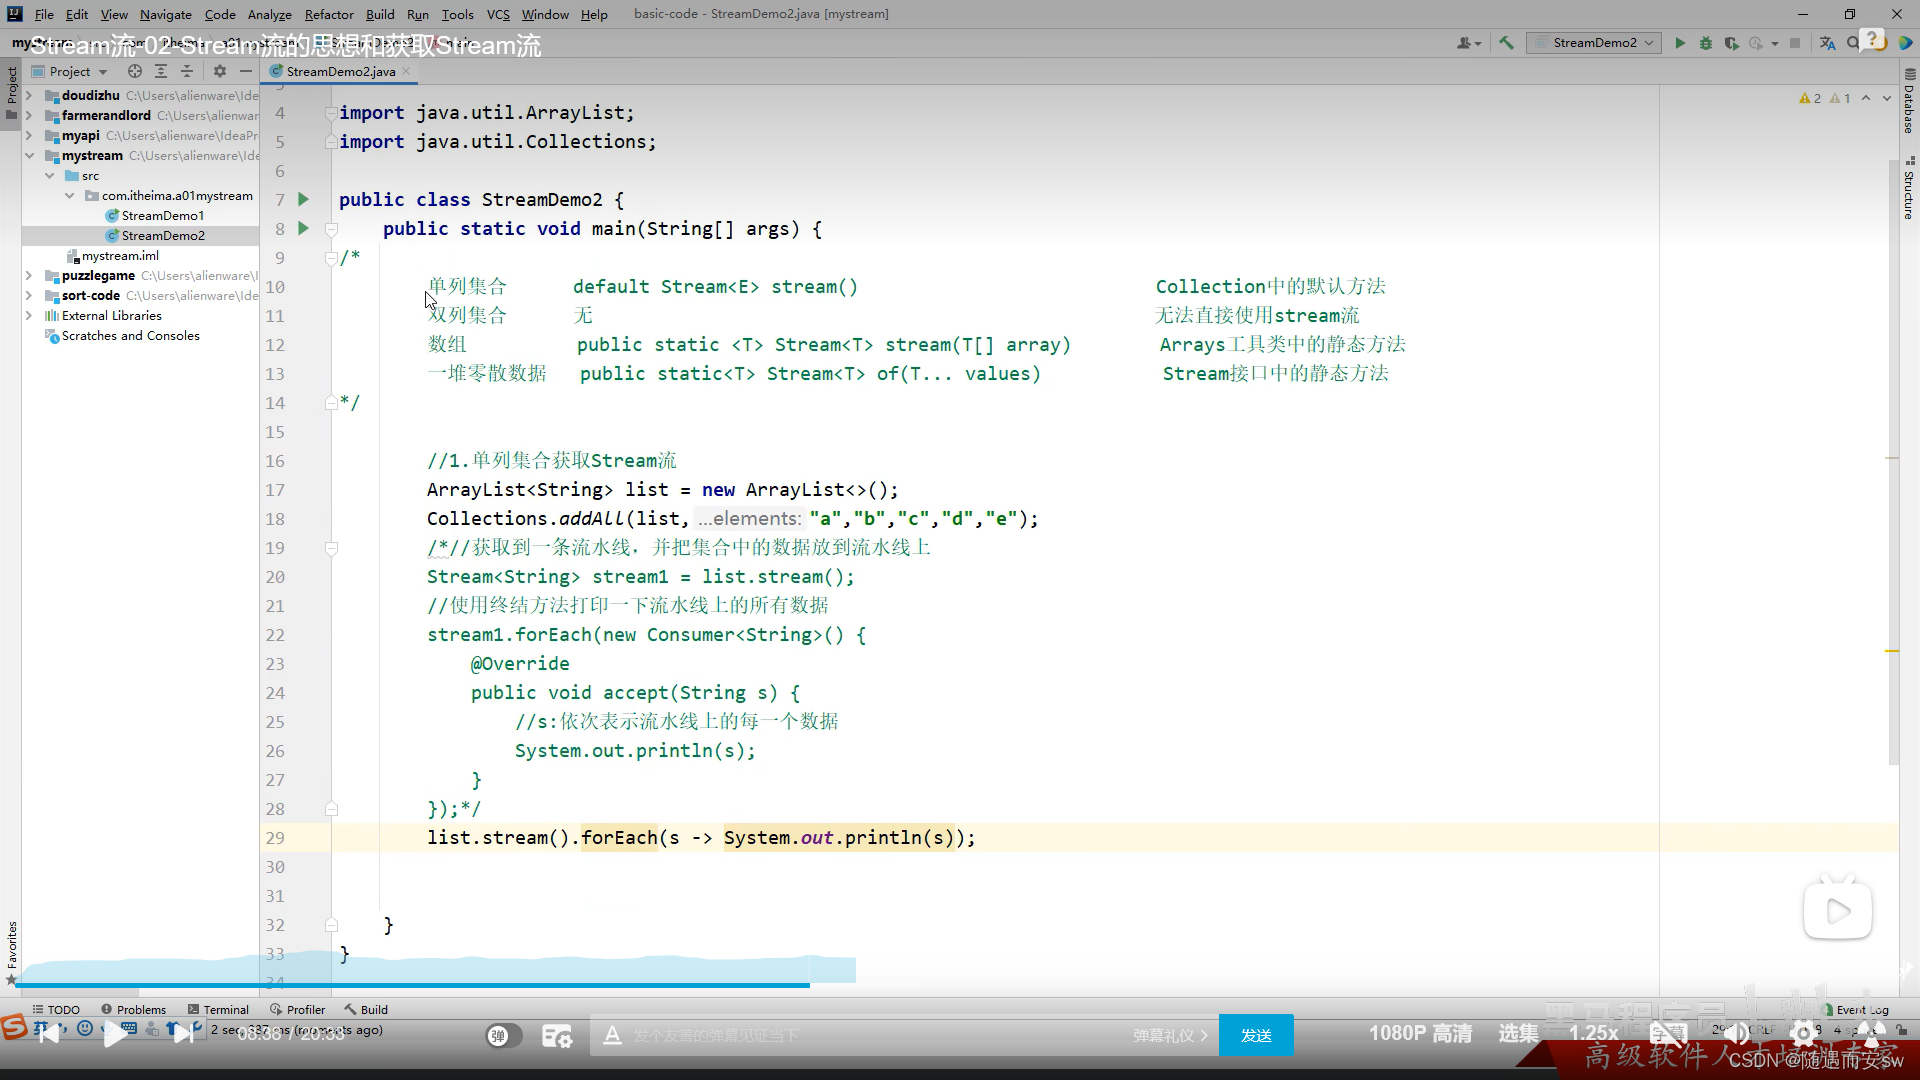The image size is (1920, 1080).
Task: Toggle the danmaku switch in video player
Action: coord(501,1036)
